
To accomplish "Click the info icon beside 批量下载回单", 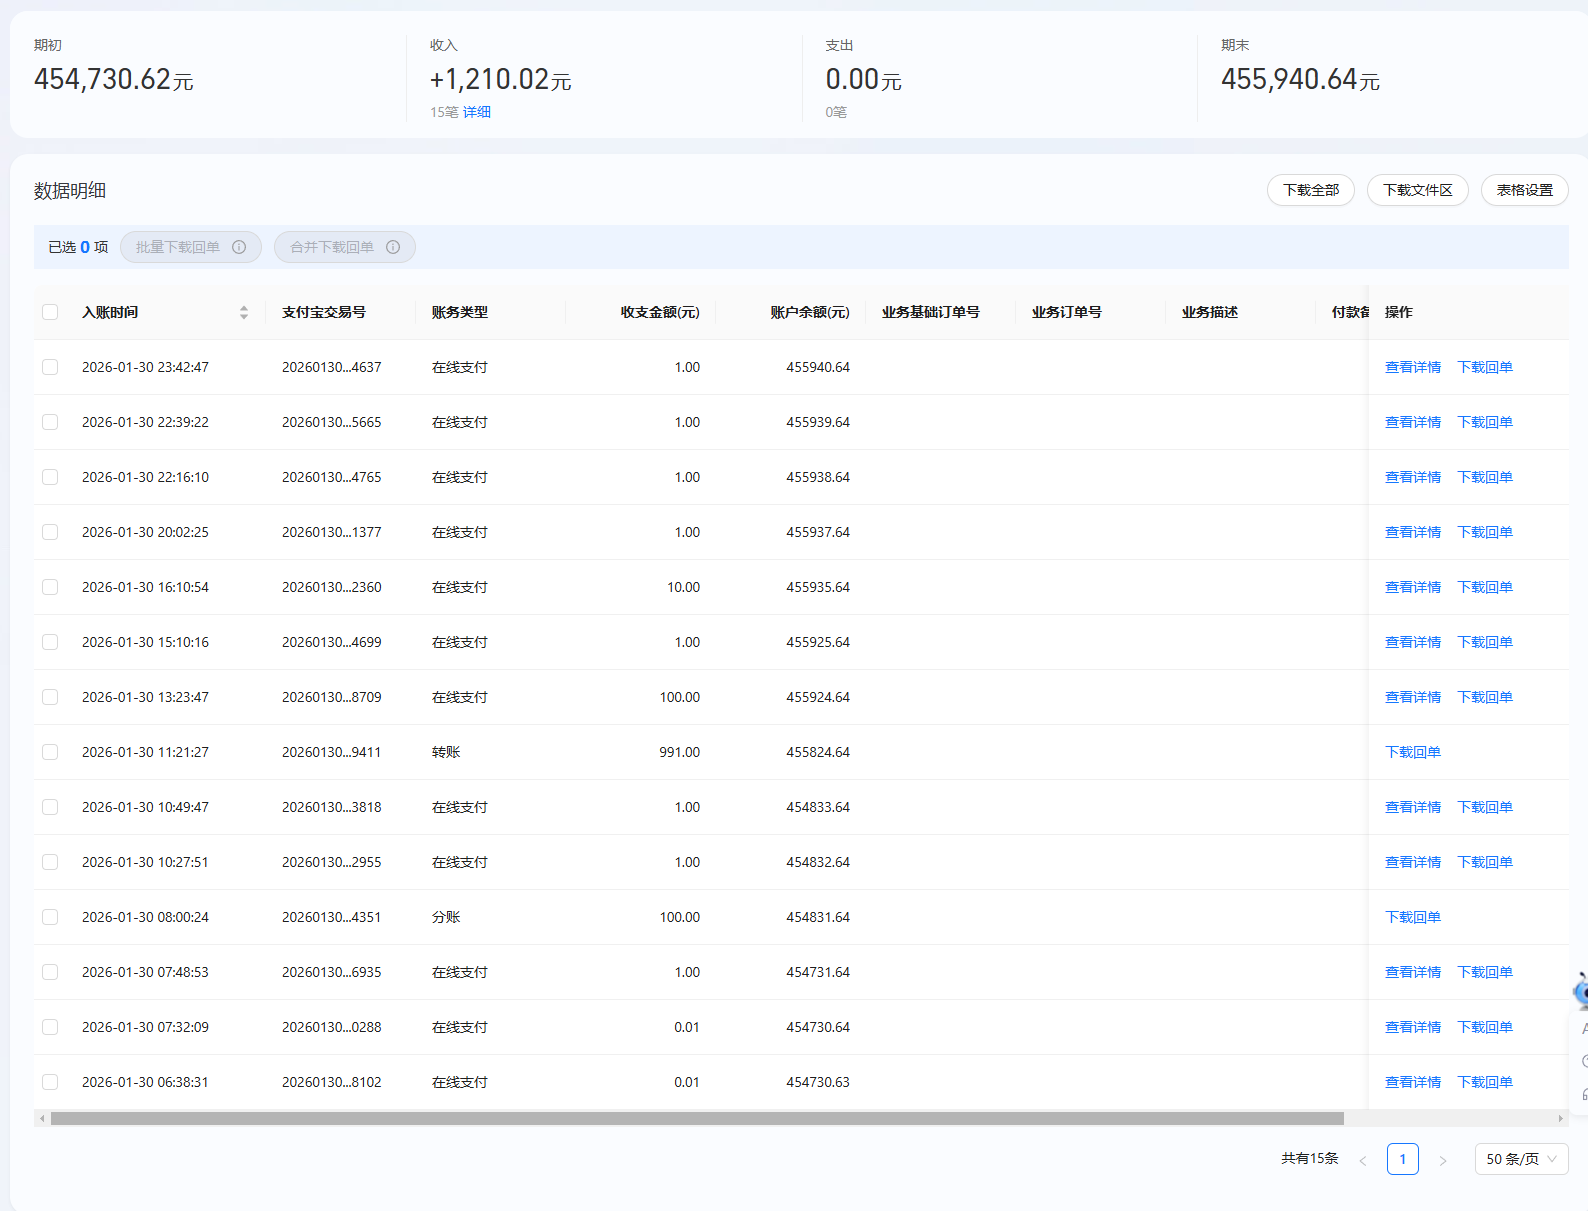I will [x=239, y=247].
